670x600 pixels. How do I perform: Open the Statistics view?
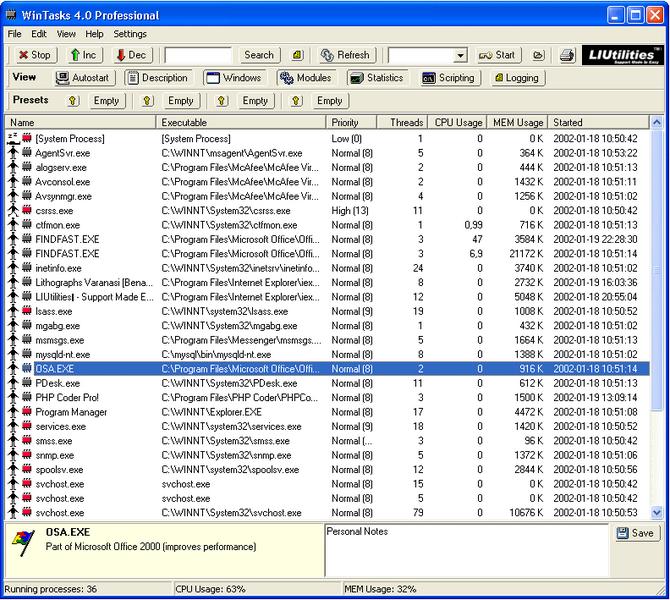(x=377, y=78)
